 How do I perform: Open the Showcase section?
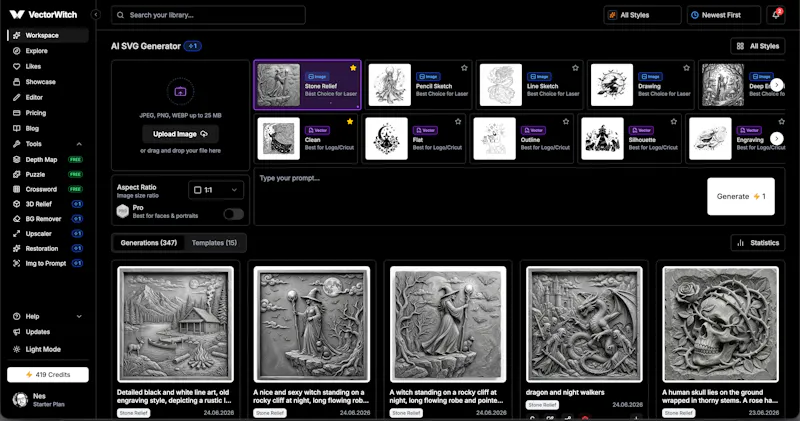coord(40,82)
